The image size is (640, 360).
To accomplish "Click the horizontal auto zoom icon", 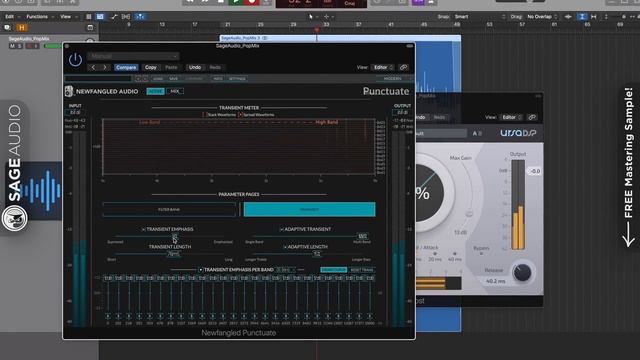I will (593, 17).
